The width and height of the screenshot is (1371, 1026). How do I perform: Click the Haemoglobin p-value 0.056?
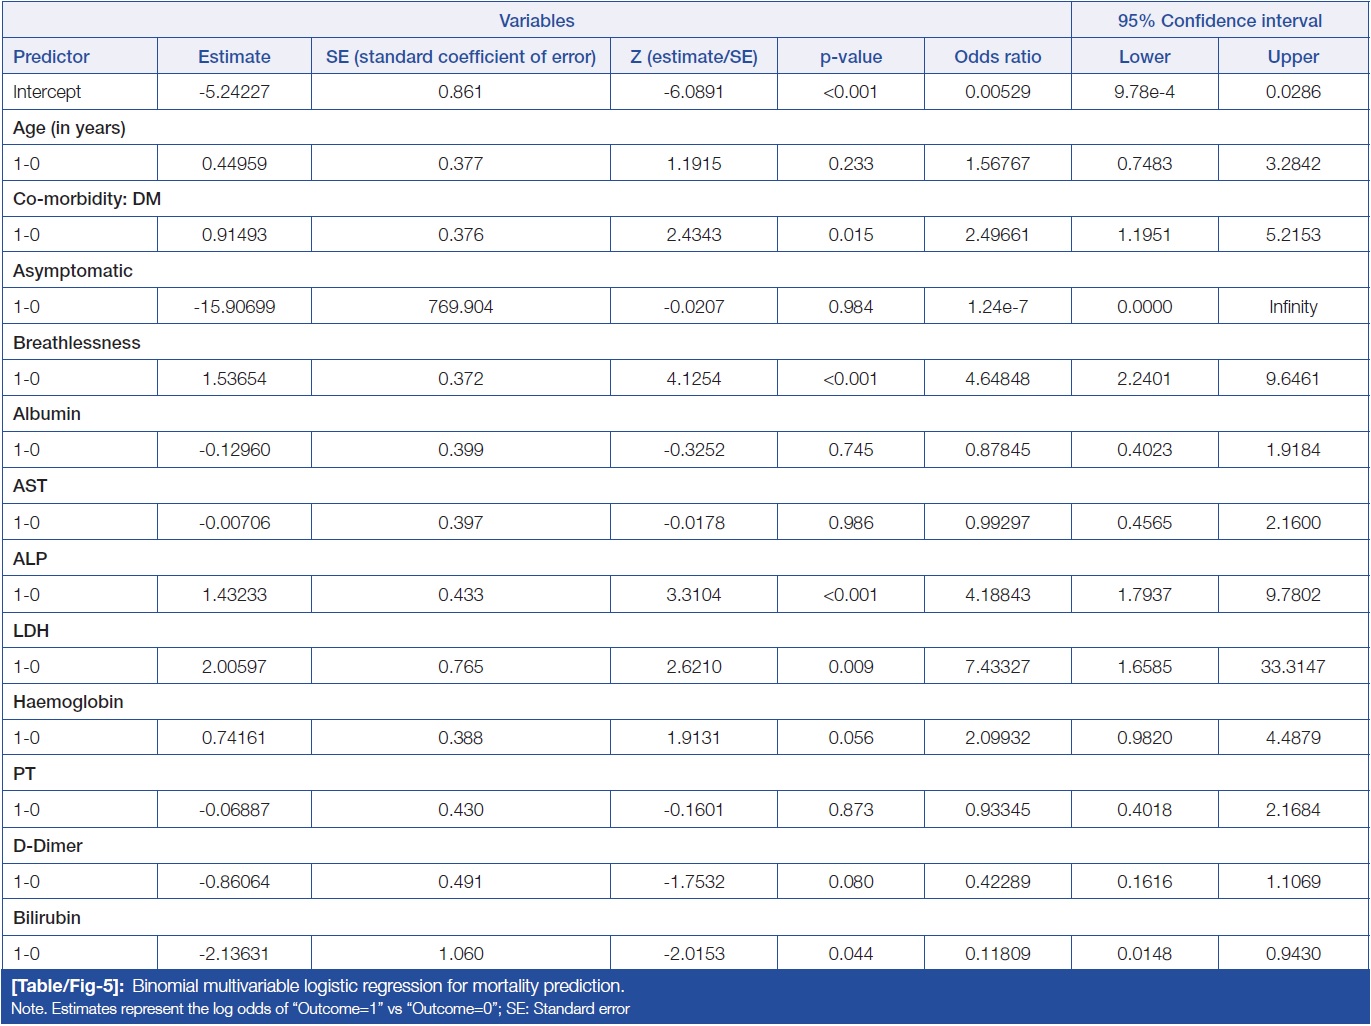tap(850, 738)
